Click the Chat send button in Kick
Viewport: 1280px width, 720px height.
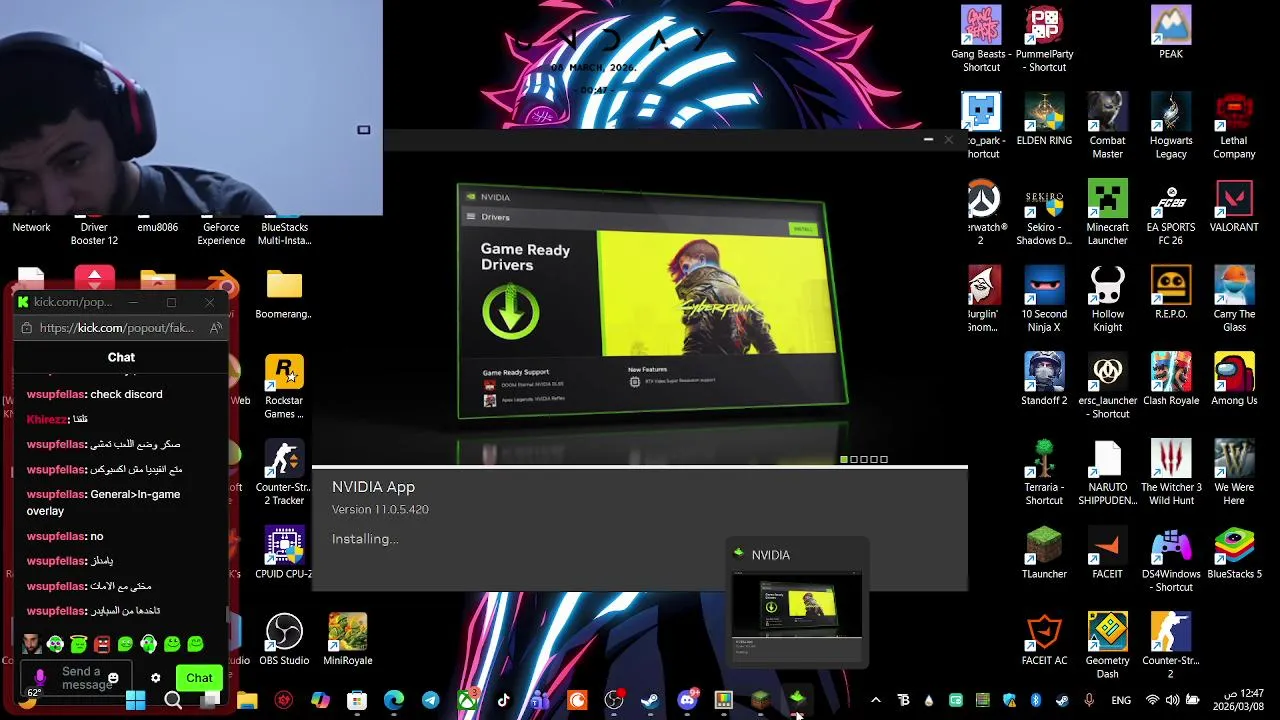pyautogui.click(x=199, y=678)
